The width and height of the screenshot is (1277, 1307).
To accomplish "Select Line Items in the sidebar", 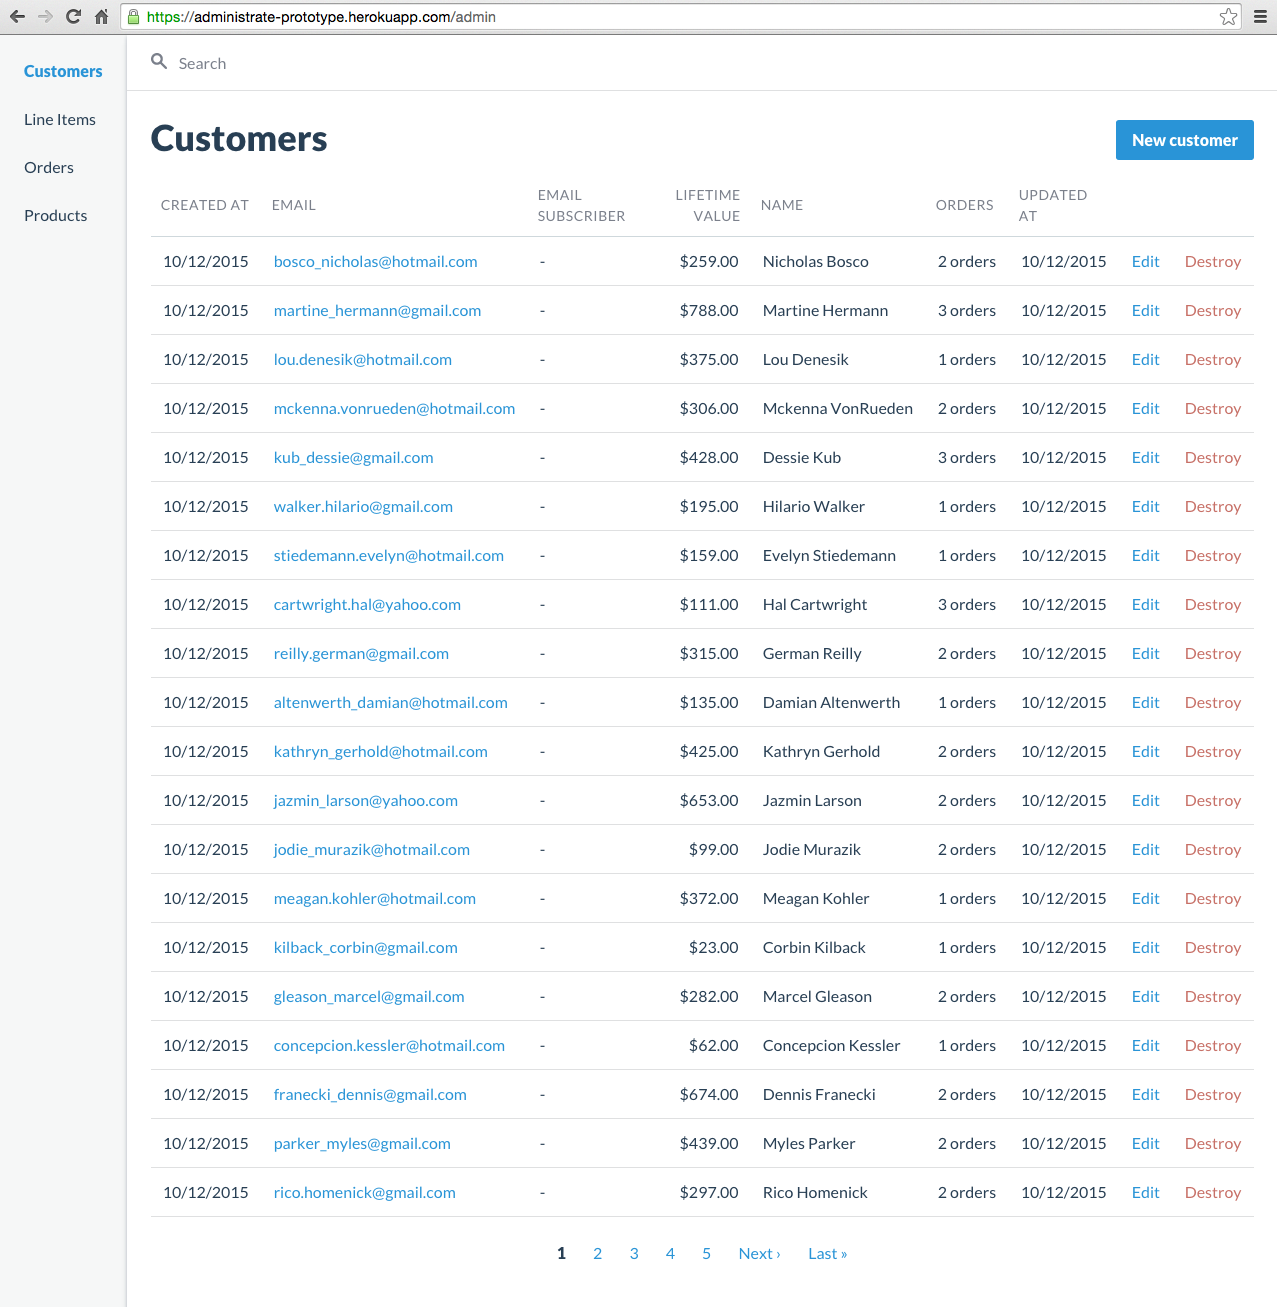I will 59,119.
